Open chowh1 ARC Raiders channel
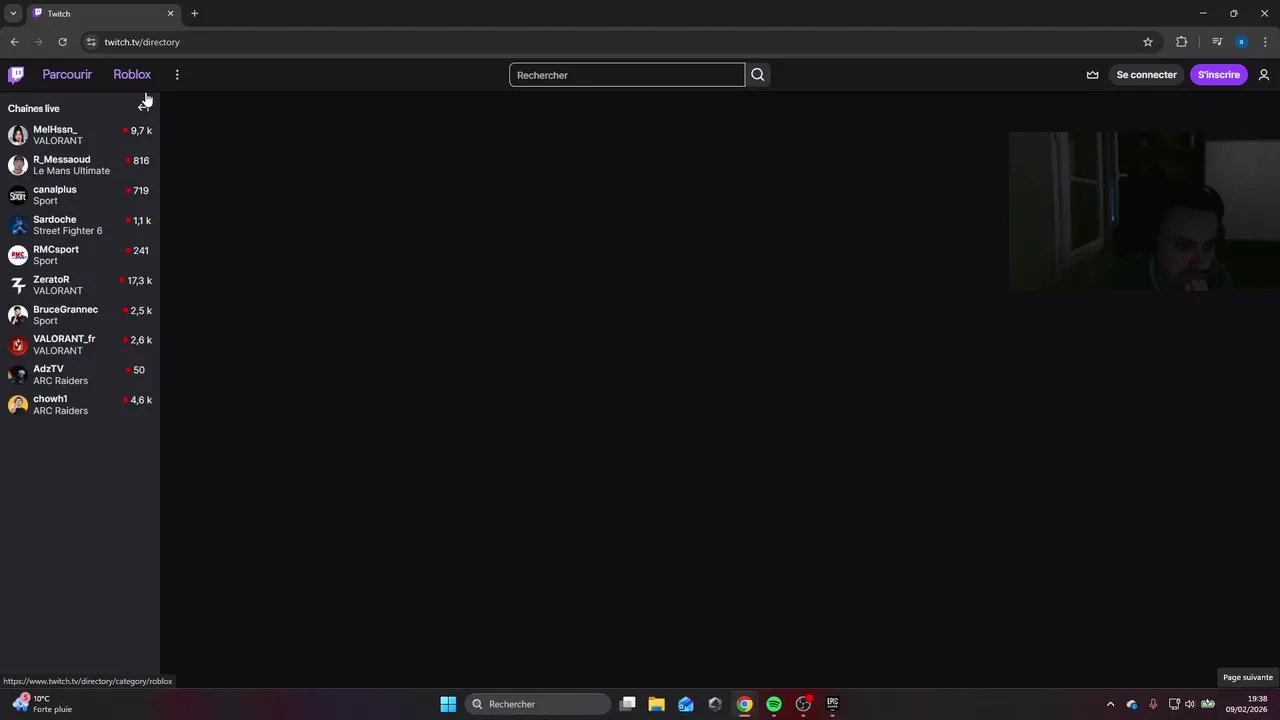The height and width of the screenshot is (720, 1280). [80, 405]
